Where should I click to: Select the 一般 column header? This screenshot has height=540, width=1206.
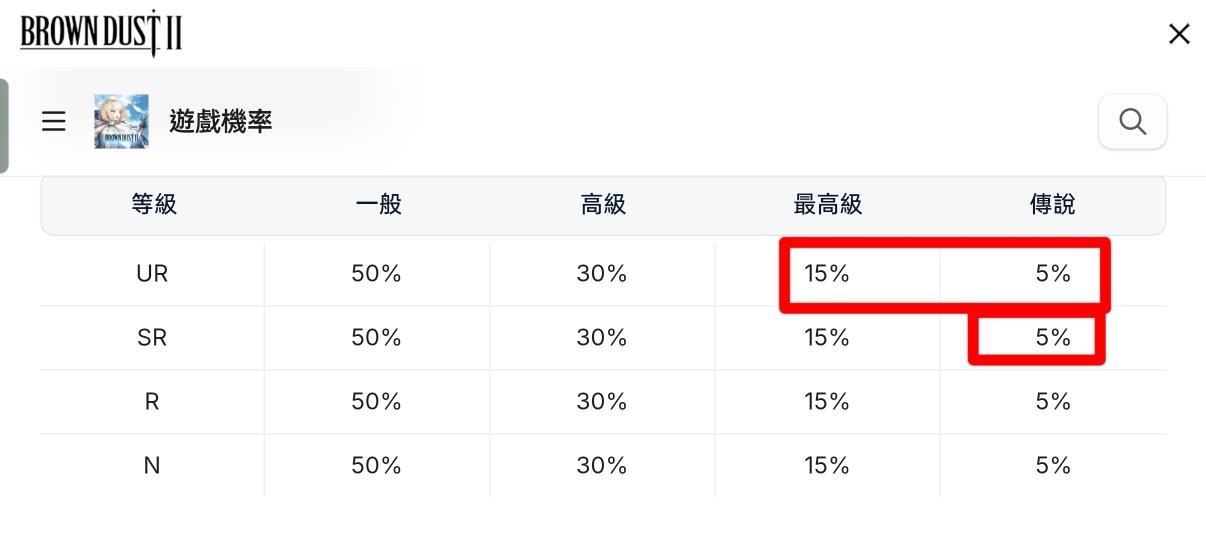pos(378,205)
